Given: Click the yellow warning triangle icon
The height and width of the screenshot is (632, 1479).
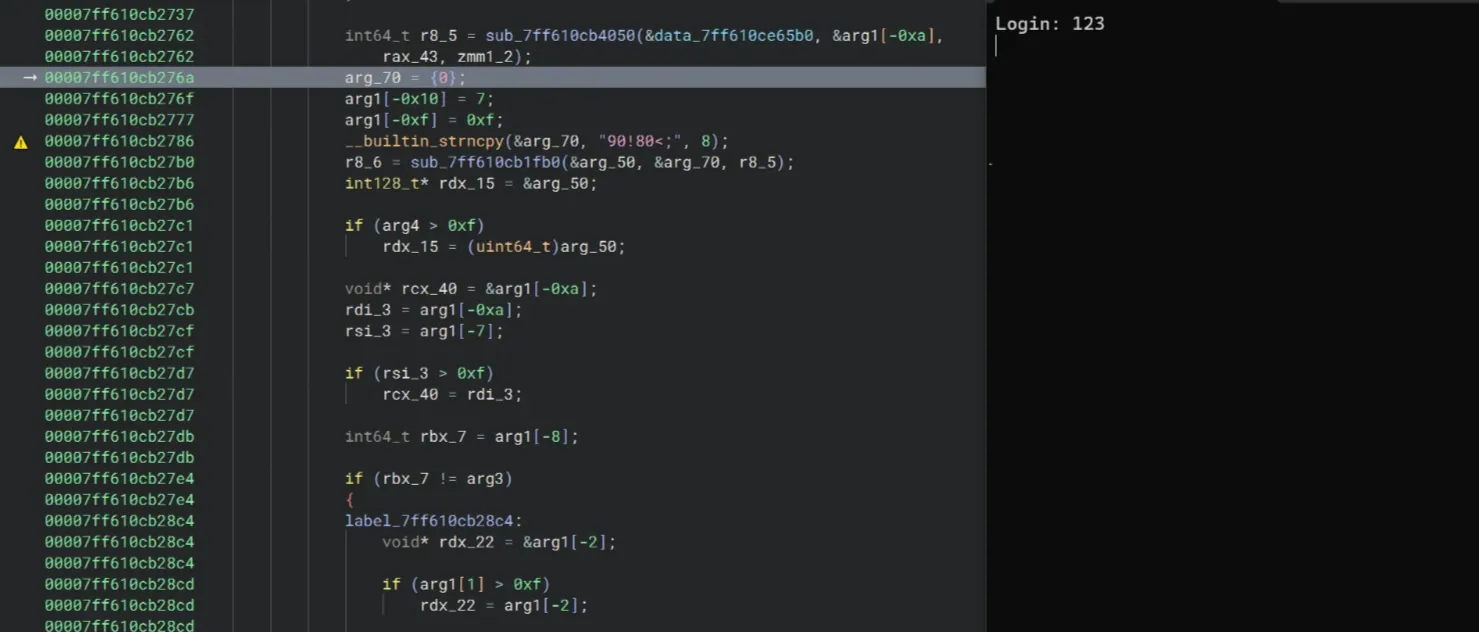Looking at the screenshot, I should pyautogui.click(x=20, y=142).
